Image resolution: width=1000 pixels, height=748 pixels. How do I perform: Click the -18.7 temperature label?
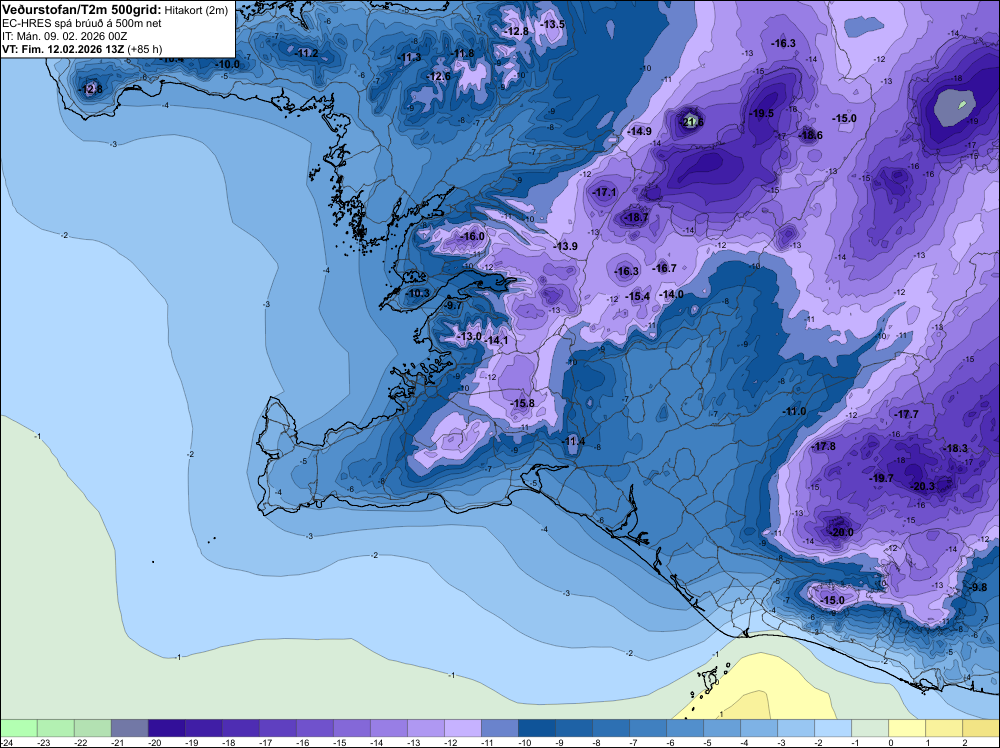(x=636, y=217)
